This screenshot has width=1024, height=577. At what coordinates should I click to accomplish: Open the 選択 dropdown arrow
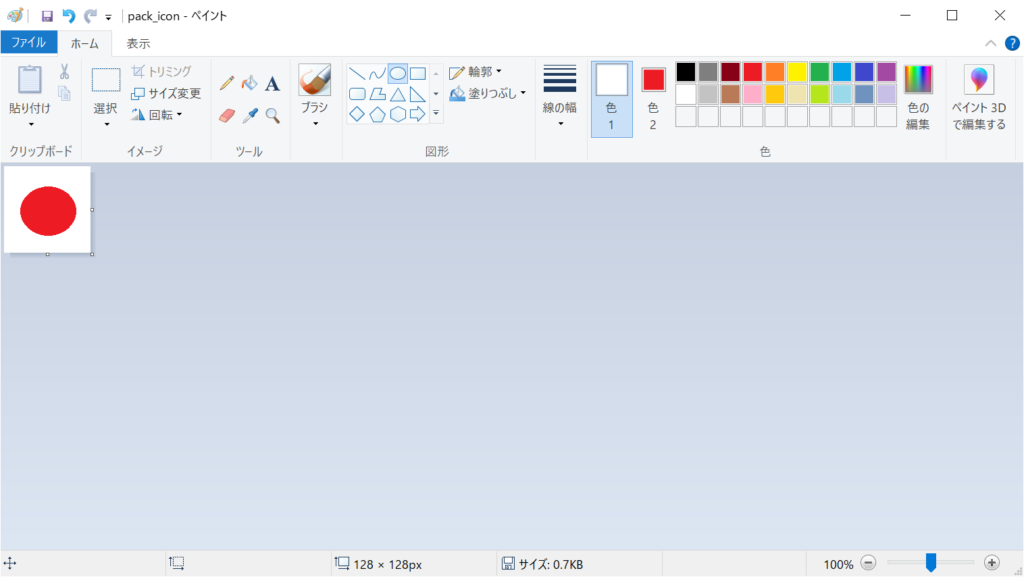point(106,124)
